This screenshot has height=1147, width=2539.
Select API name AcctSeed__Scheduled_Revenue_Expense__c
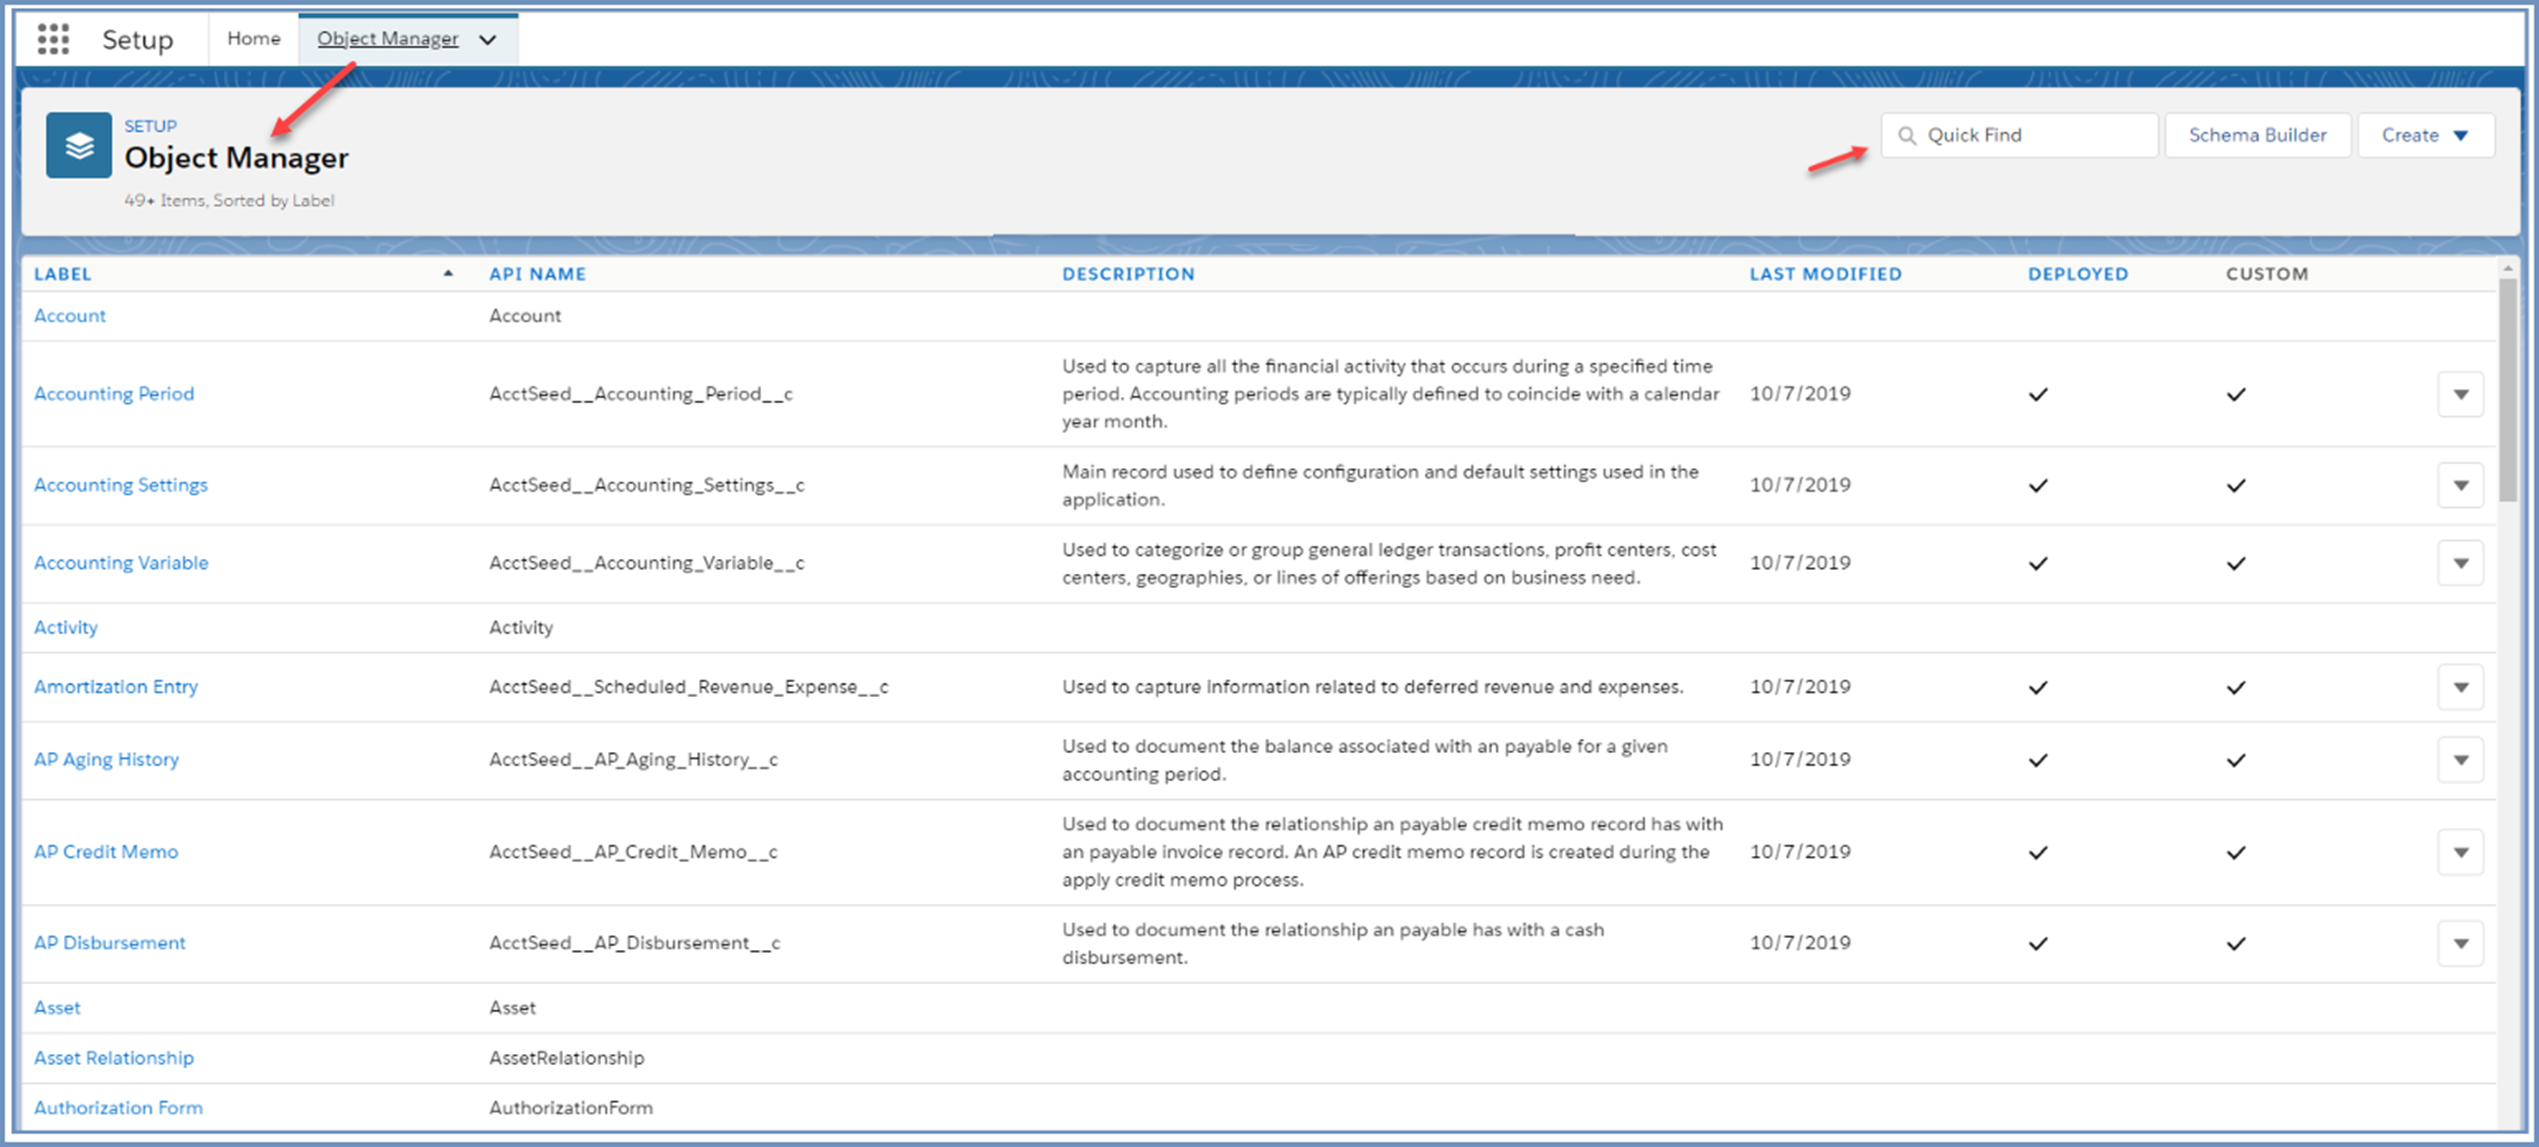(x=689, y=687)
